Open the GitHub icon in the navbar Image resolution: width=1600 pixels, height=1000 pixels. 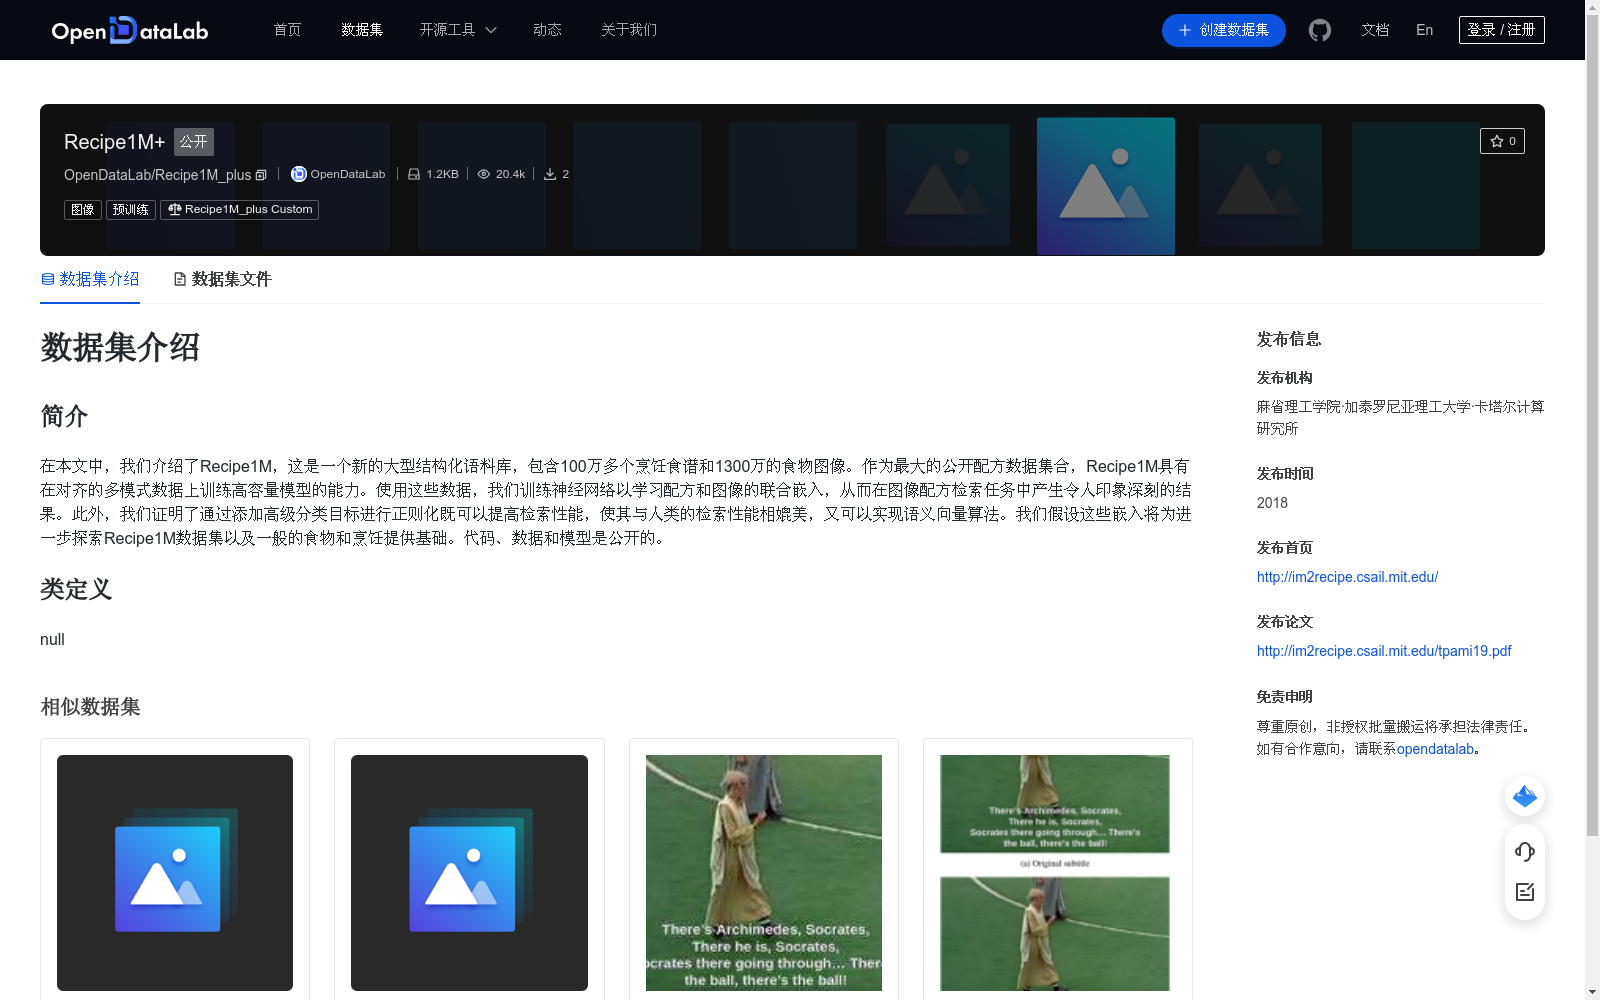[1319, 30]
